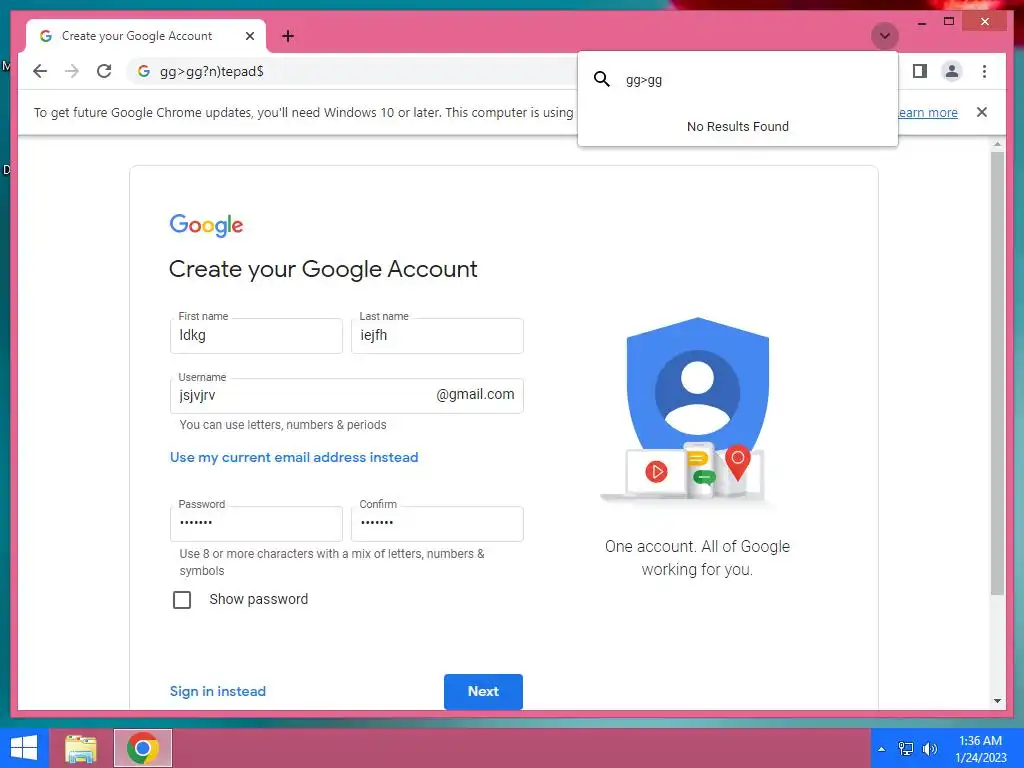Open a new tab with the plus icon
Viewport: 1024px width, 768px height.
tap(288, 36)
